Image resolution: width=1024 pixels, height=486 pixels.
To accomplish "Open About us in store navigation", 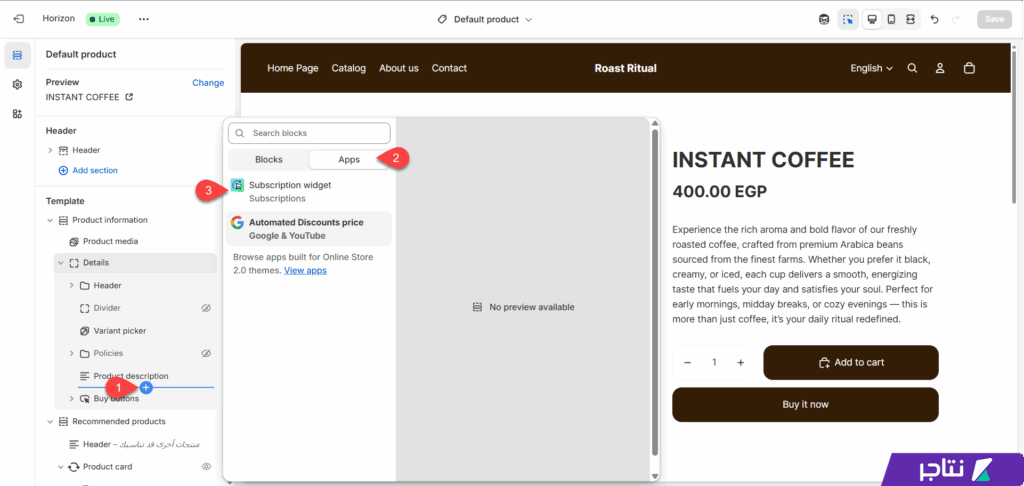I will [399, 68].
